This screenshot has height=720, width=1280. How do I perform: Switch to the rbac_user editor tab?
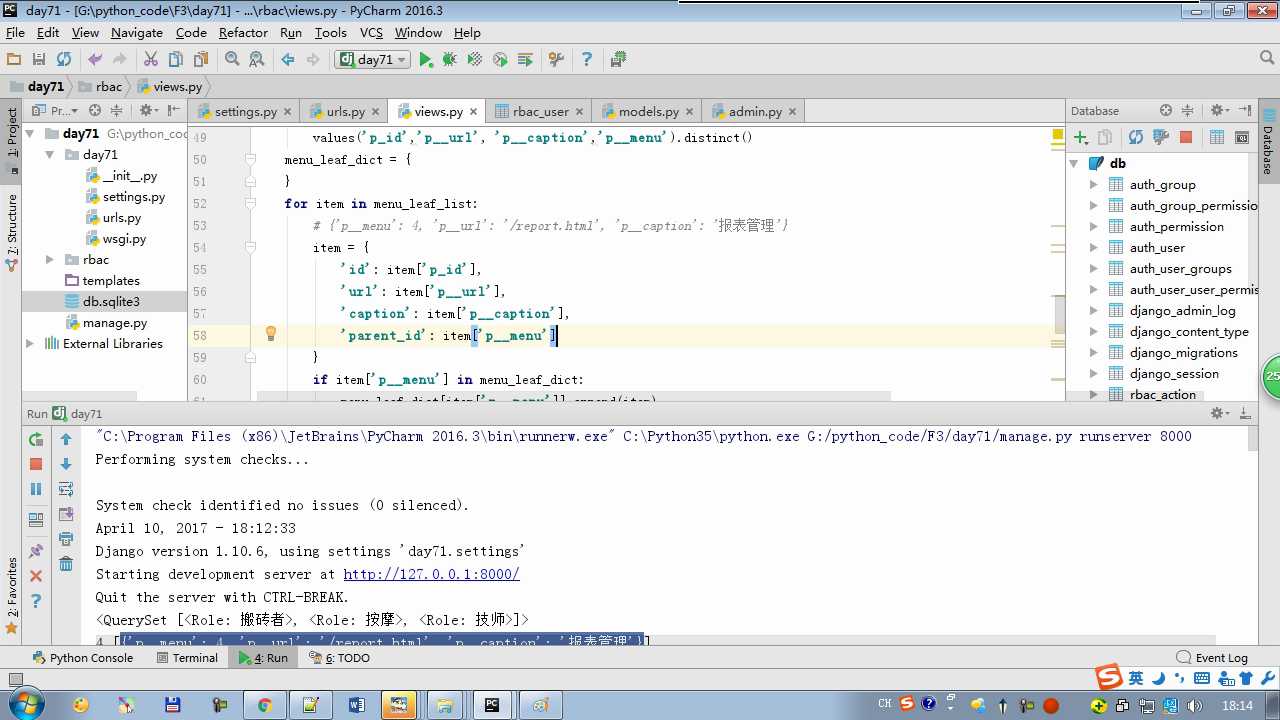(540, 111)
